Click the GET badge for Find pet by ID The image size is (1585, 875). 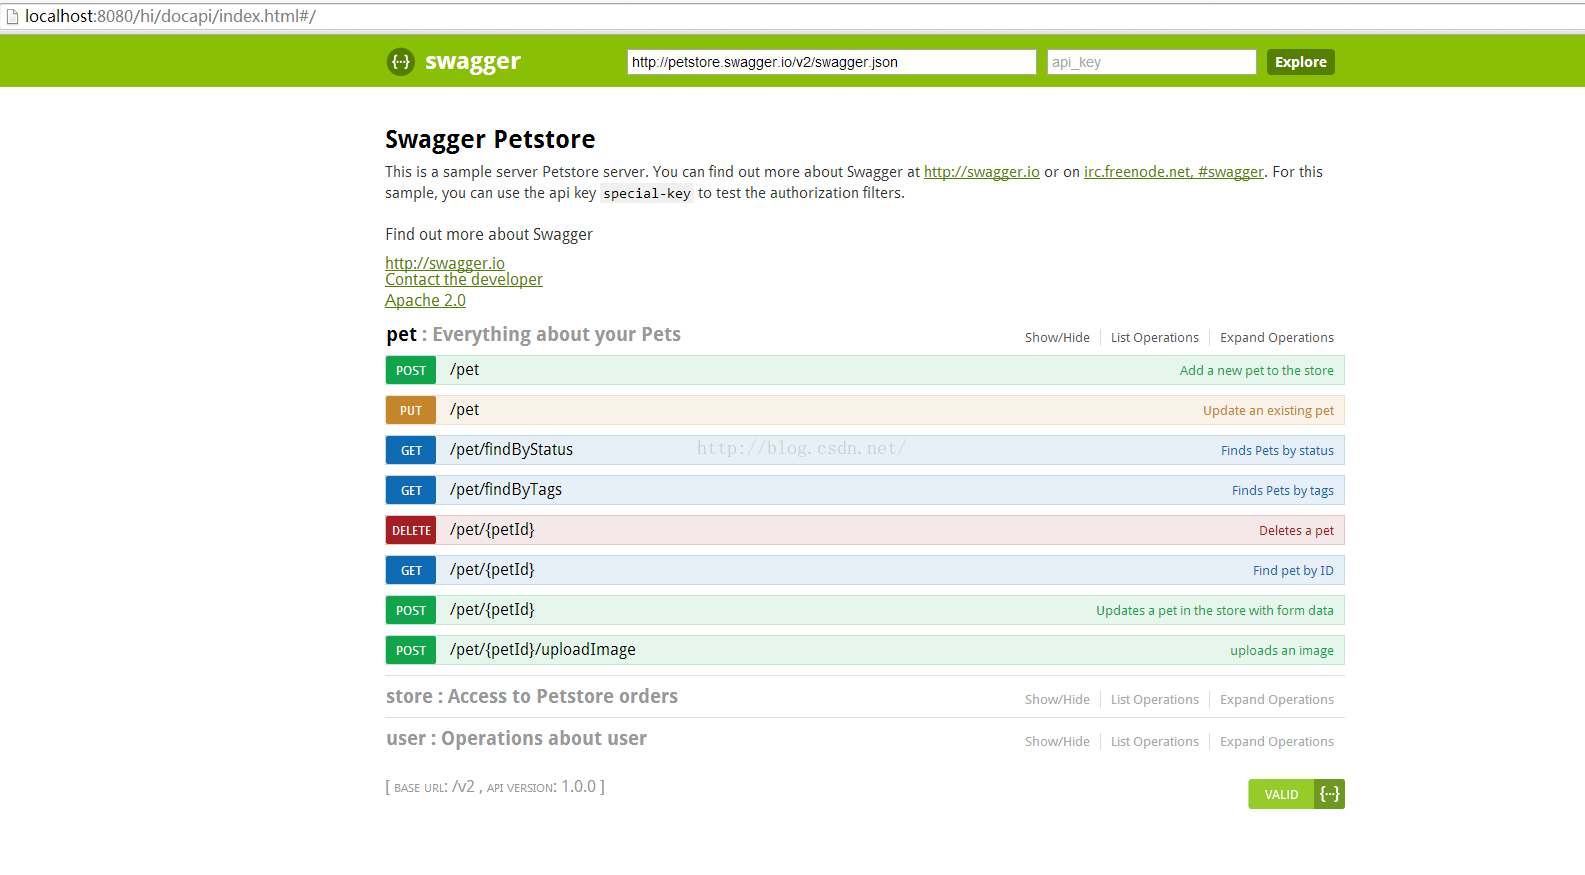(x=411, y=570)
